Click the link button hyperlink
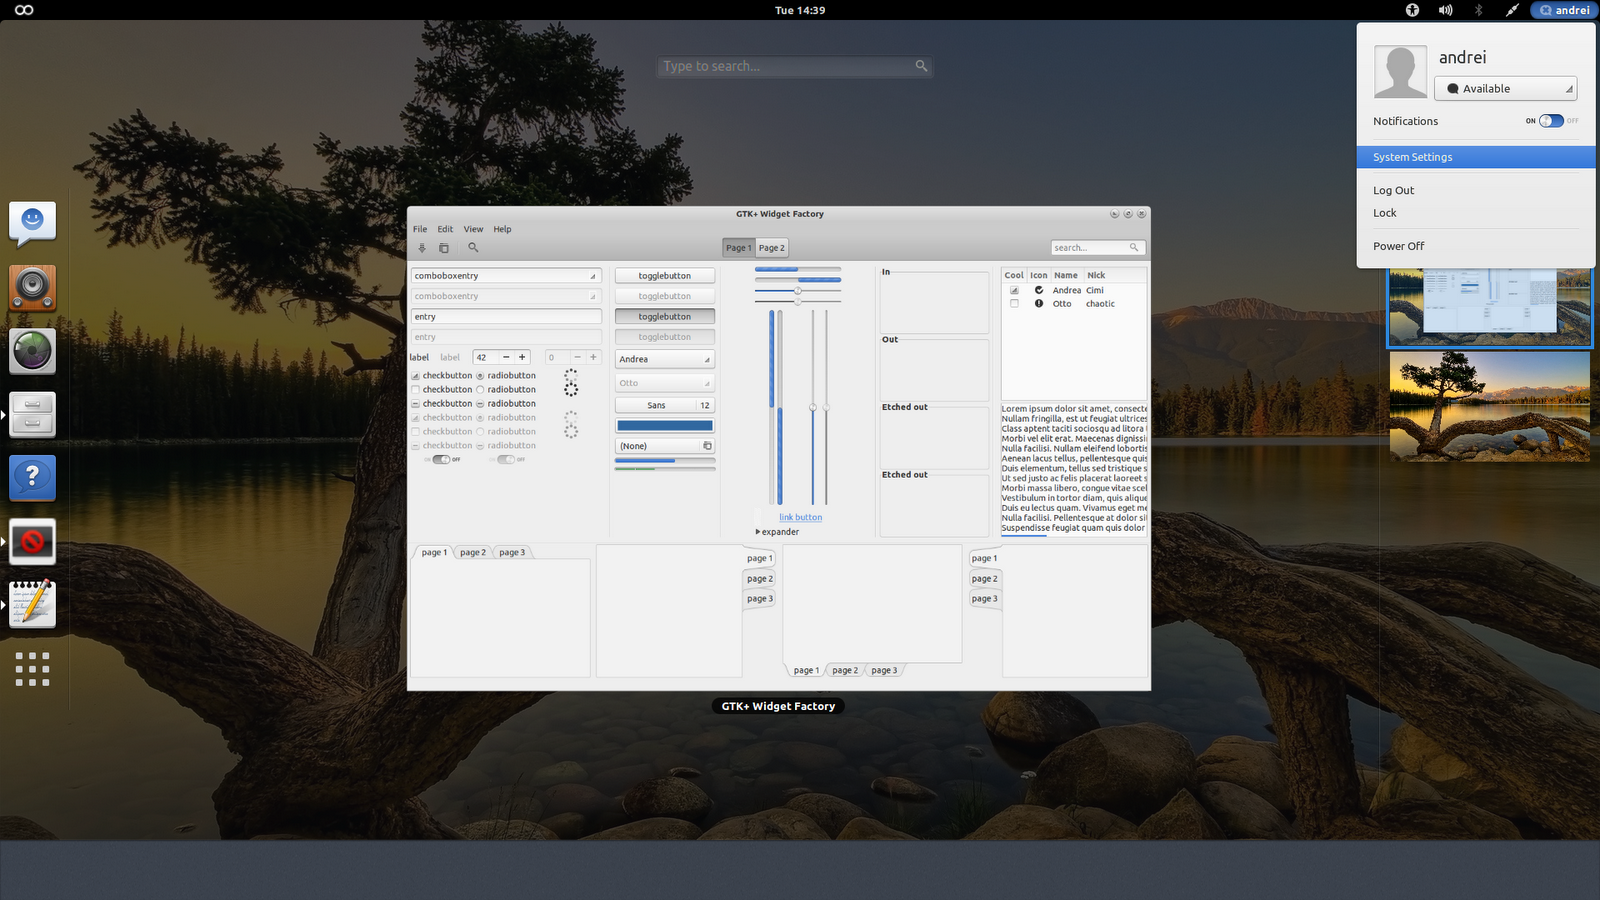 click(x=799, y=517)
